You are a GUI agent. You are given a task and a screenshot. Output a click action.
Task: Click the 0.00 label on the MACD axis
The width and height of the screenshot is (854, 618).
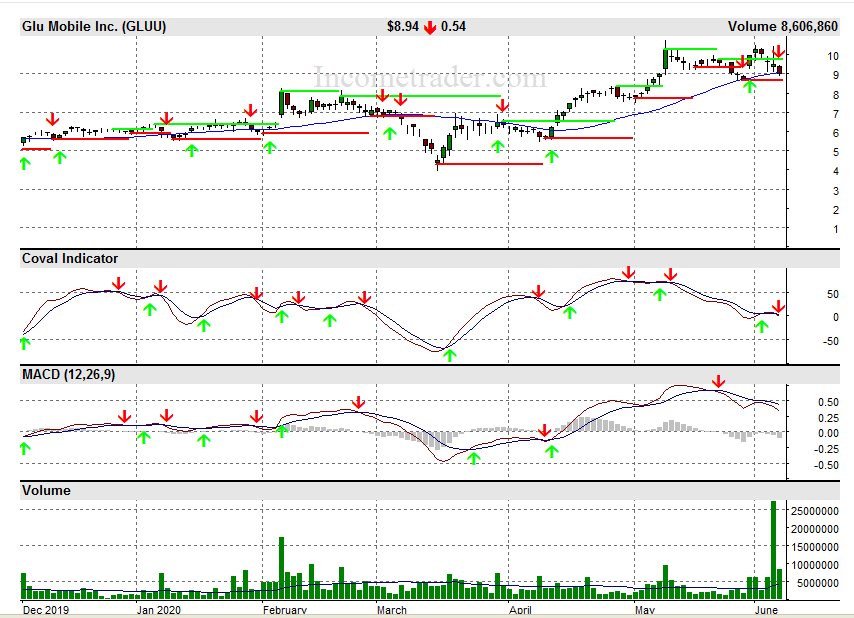[828, 433]
